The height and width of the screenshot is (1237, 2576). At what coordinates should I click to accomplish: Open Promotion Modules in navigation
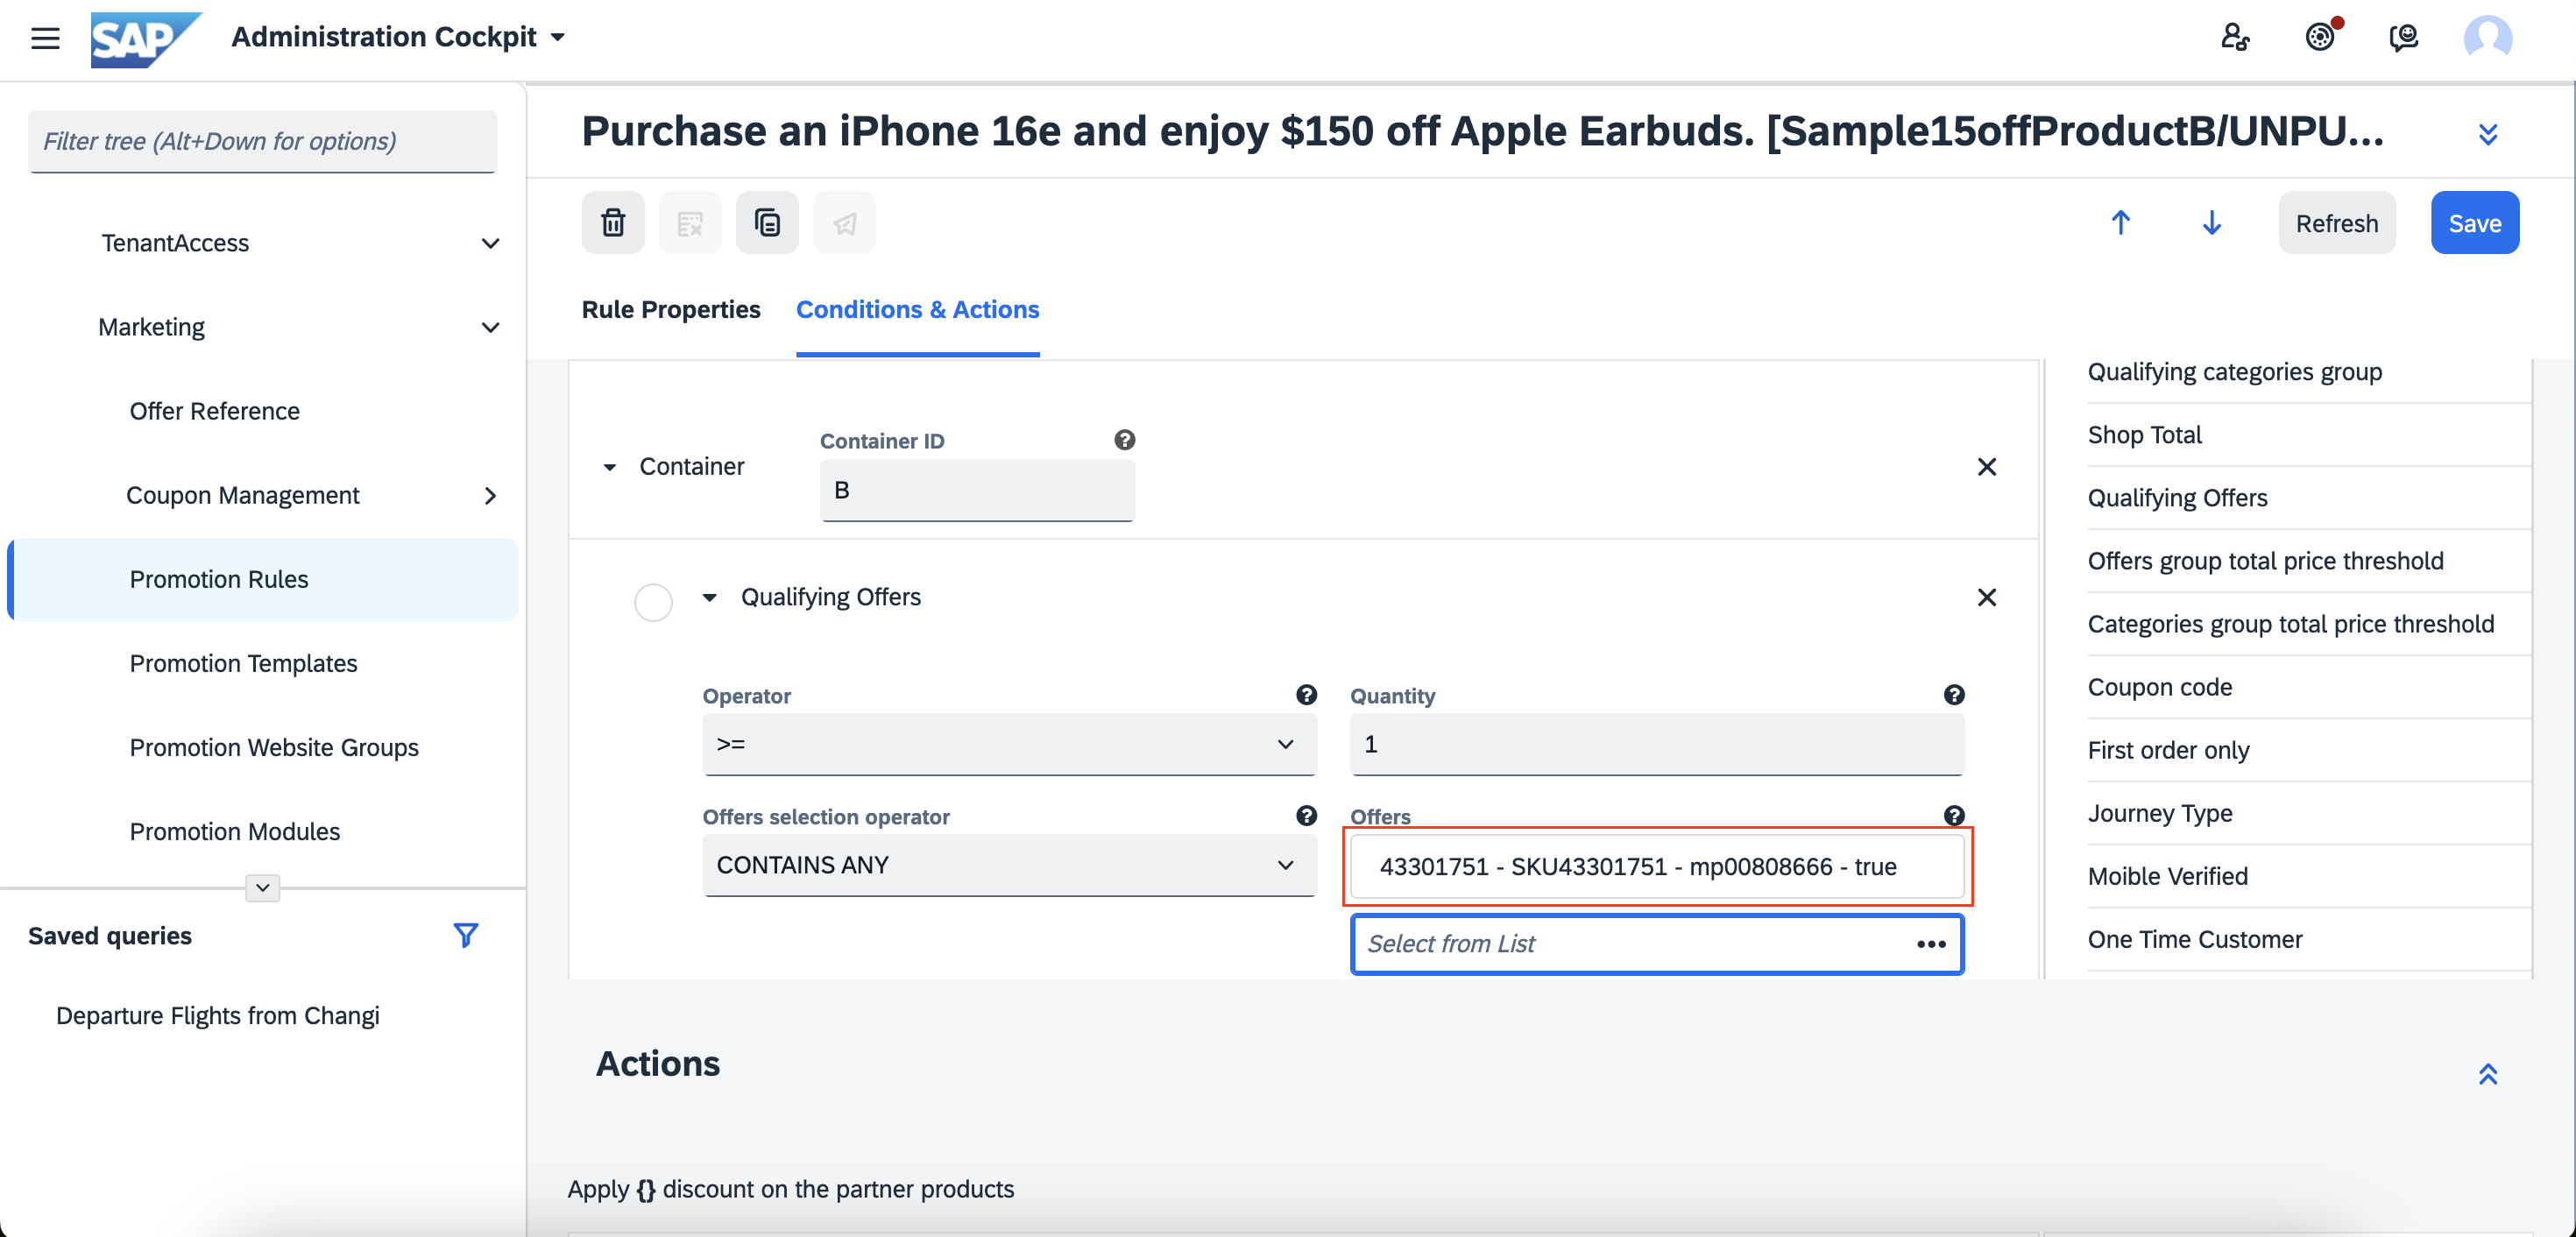pyautogui.click(x=234, y=831)
